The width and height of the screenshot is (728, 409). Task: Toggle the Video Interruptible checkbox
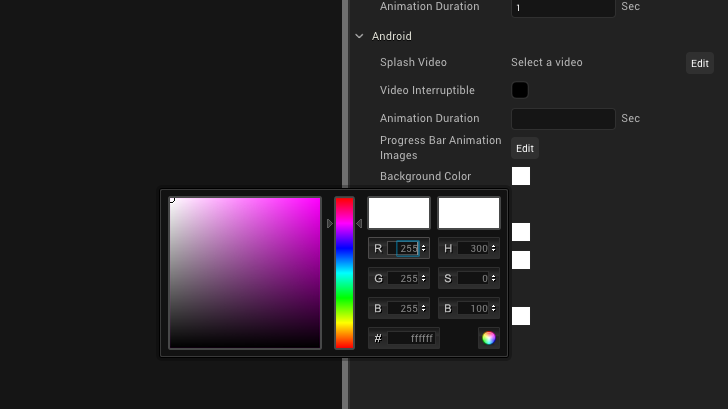point(520,90)
